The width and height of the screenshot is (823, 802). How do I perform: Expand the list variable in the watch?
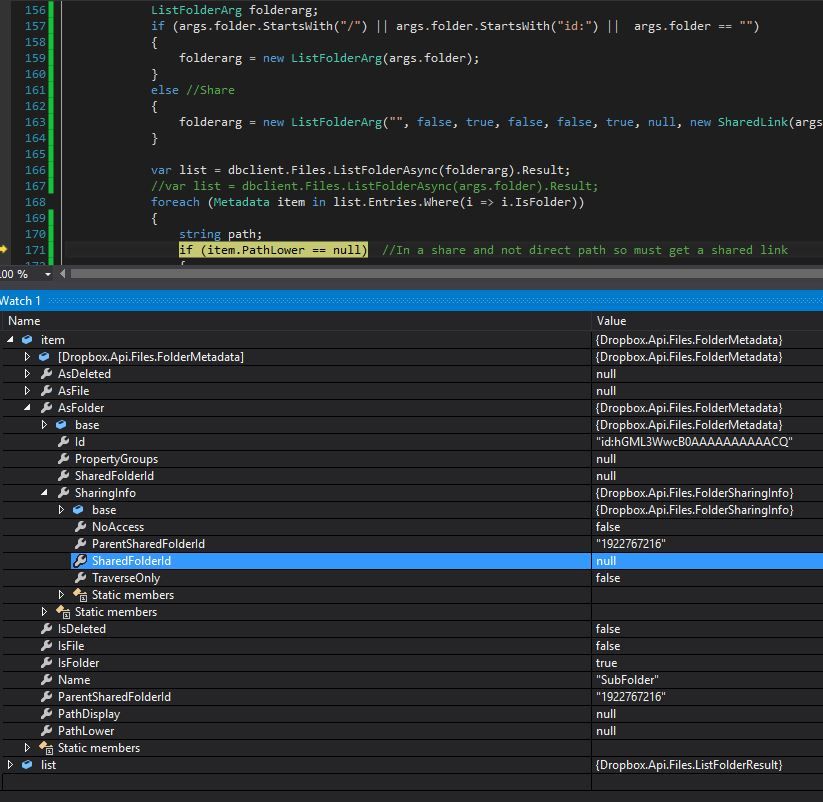10,765
